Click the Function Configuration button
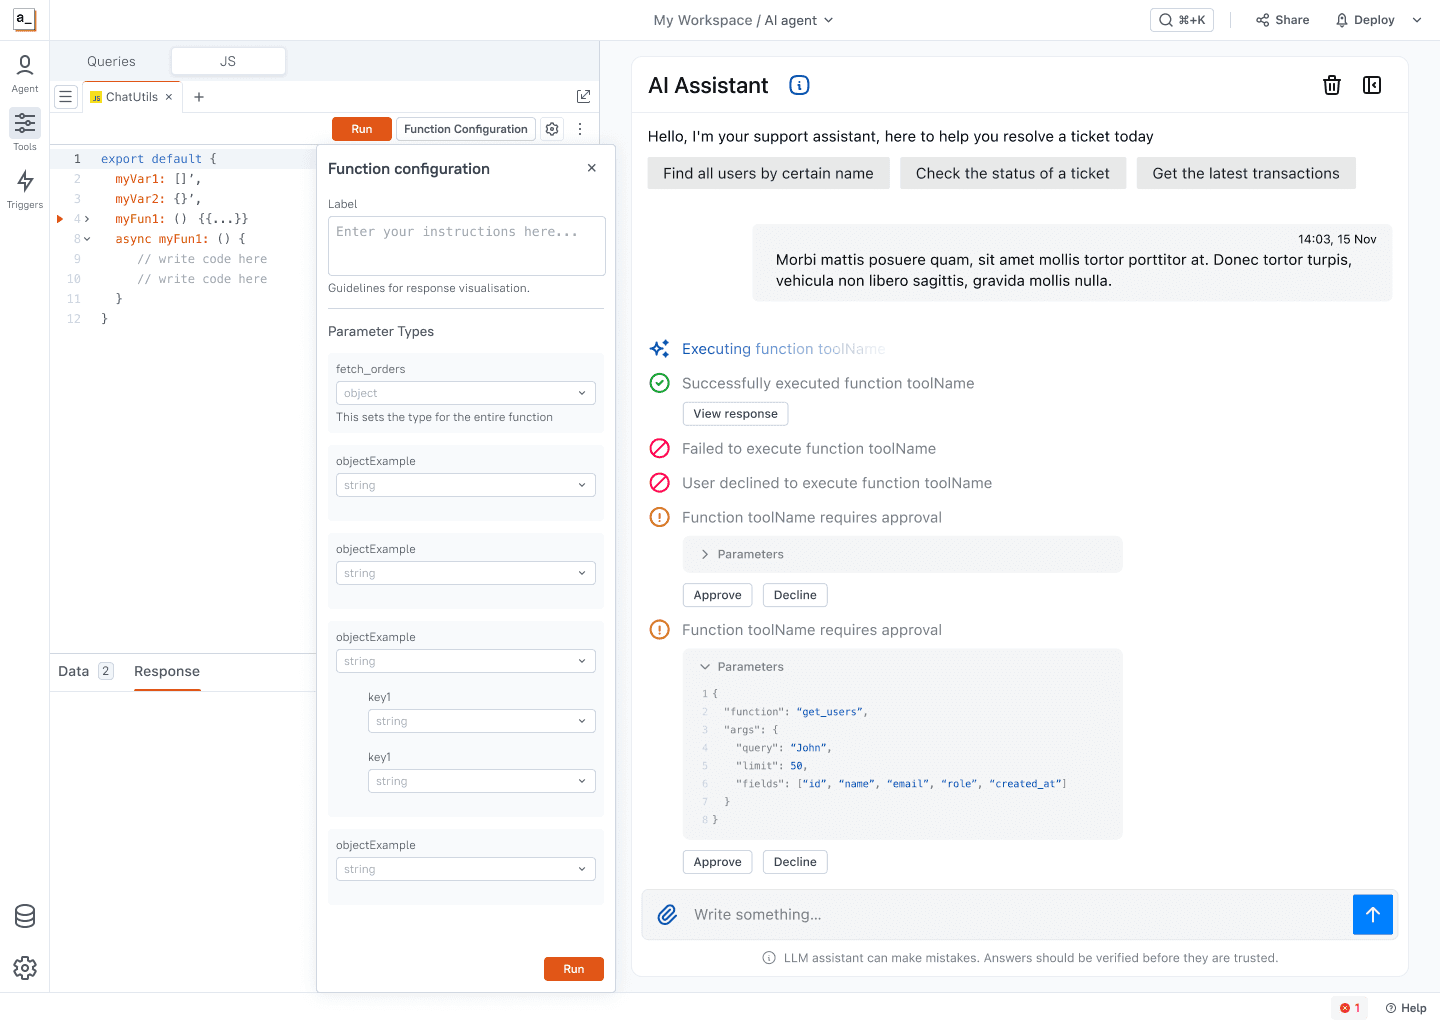 (466, 129)
